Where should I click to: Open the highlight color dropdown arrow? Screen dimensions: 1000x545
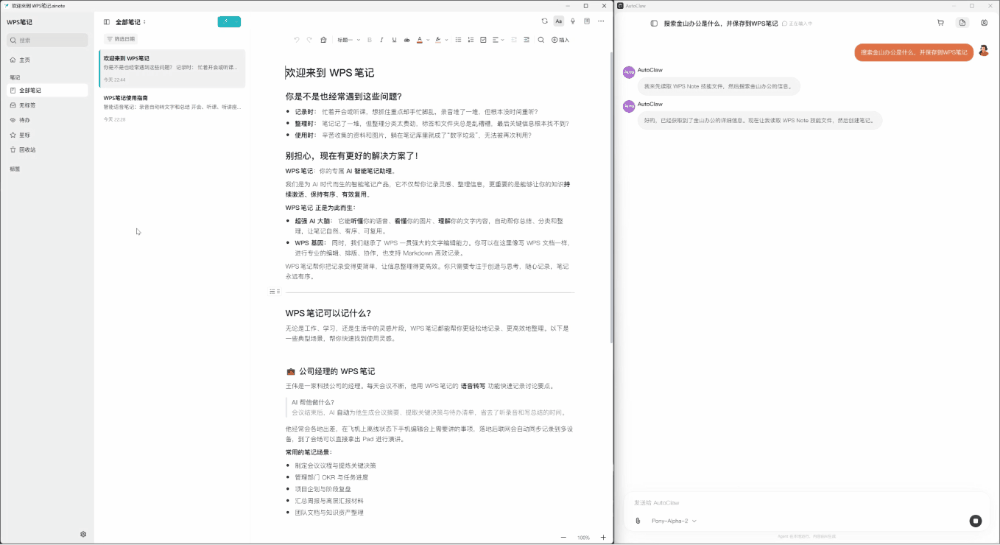tap(446, 40)
